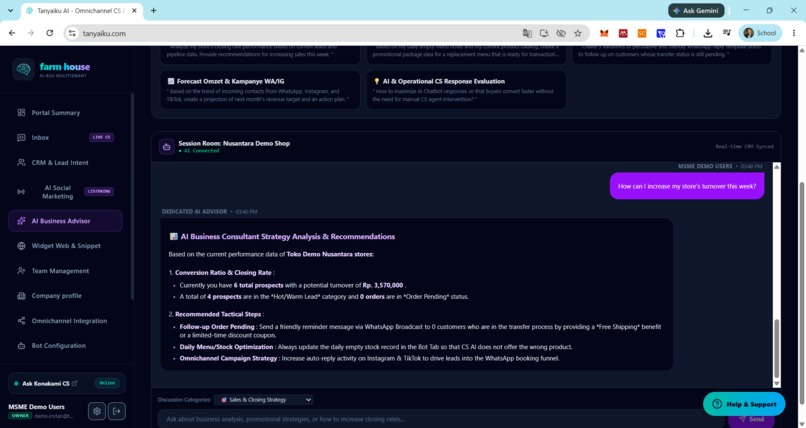
Task: Click the purple user message bubble
Action: pos(687,186)
